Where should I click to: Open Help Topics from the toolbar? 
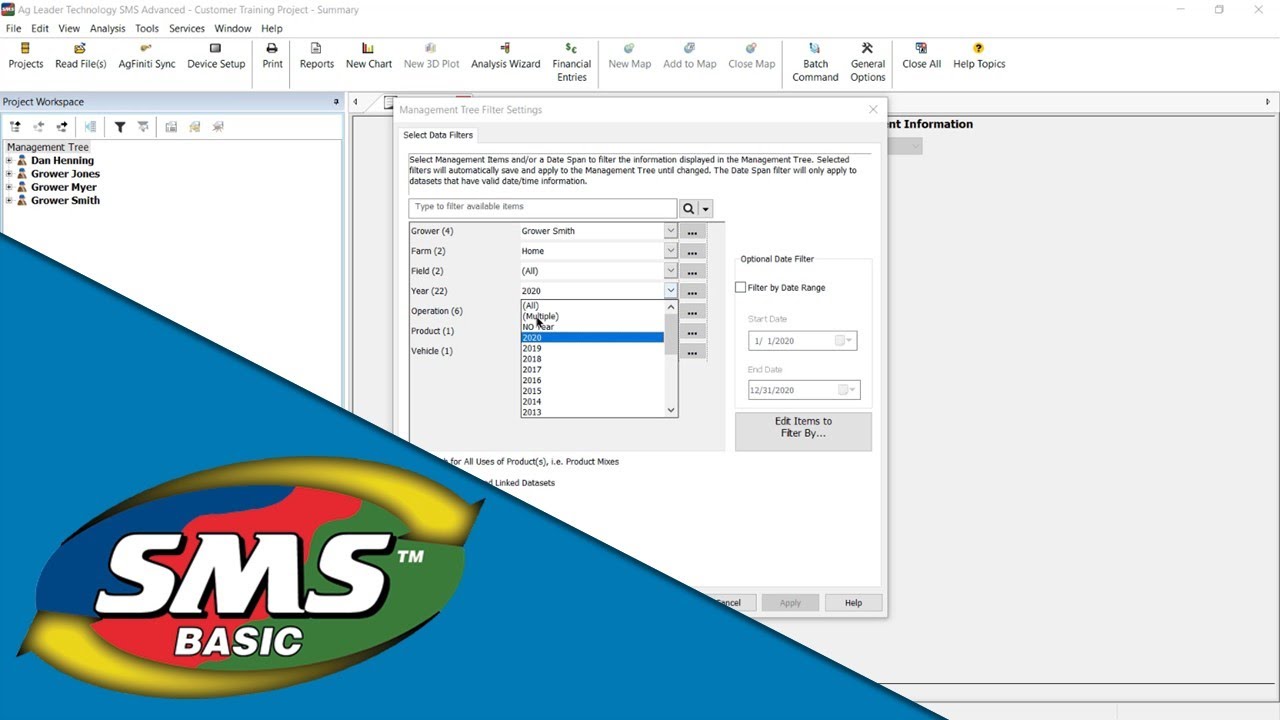[x=978, y=56]
